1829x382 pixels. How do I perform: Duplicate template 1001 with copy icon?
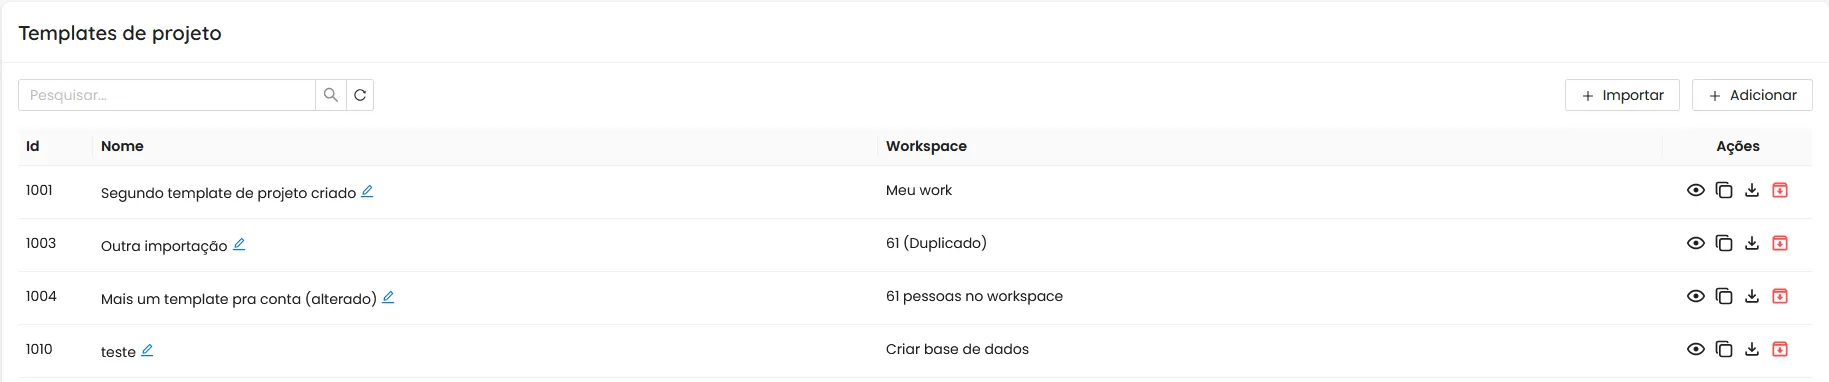(x=1724, y=190)
